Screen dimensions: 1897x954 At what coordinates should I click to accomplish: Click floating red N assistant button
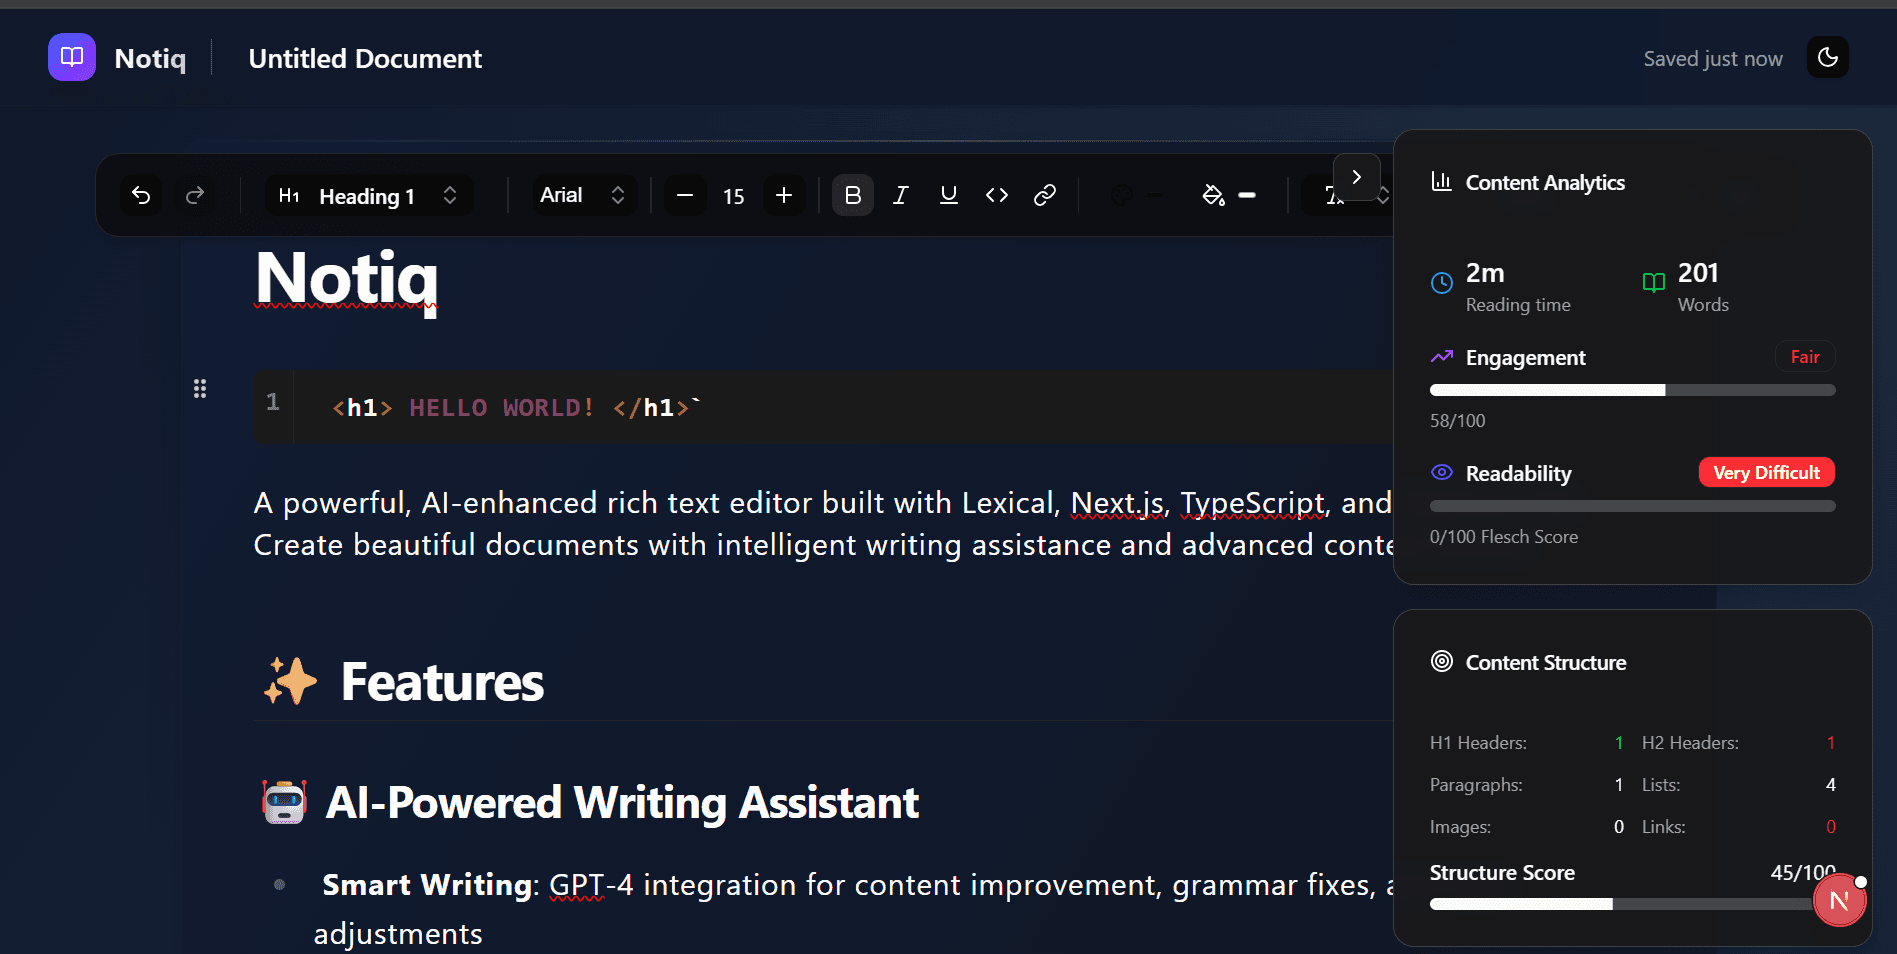point(1839,901)
